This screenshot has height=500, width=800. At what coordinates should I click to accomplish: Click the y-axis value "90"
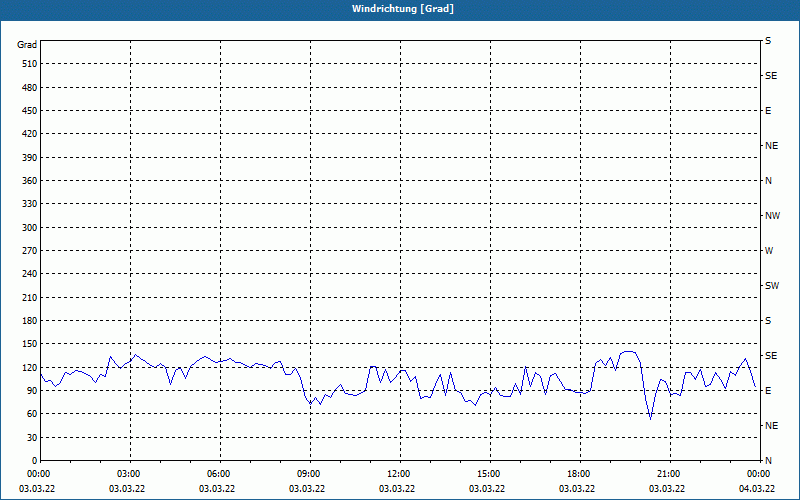[x=32, y=391]
